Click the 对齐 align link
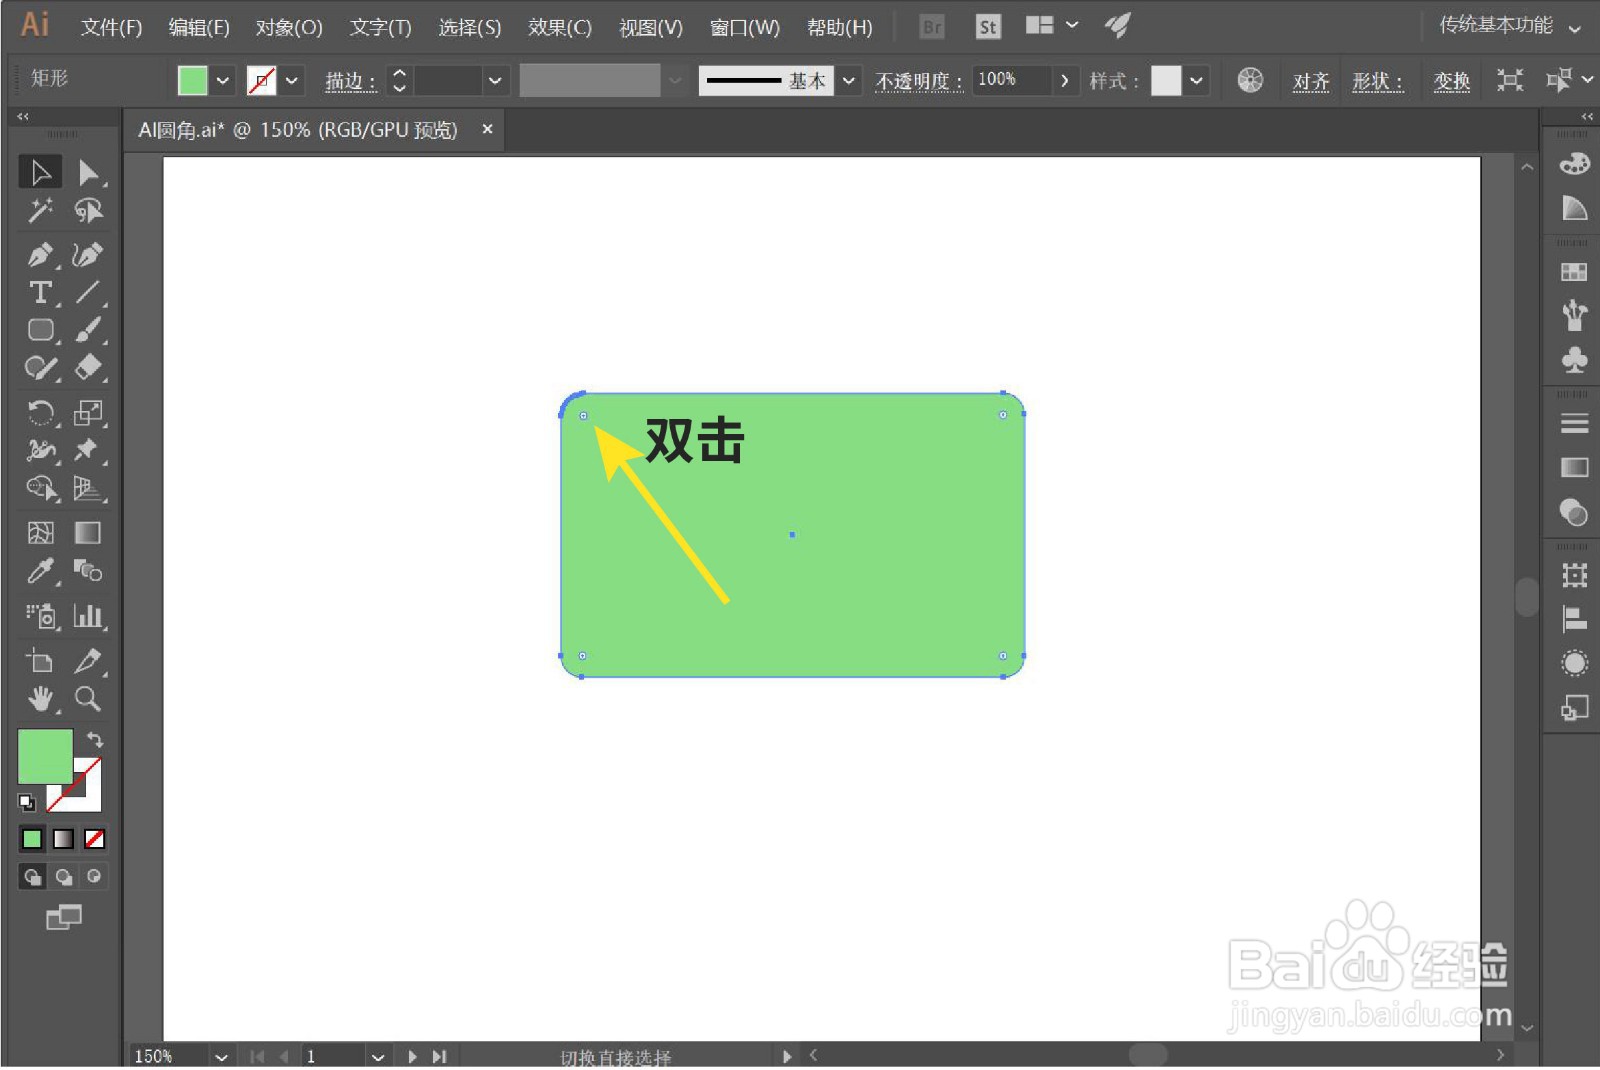1600x1070 pixels. click(1311, 81)
